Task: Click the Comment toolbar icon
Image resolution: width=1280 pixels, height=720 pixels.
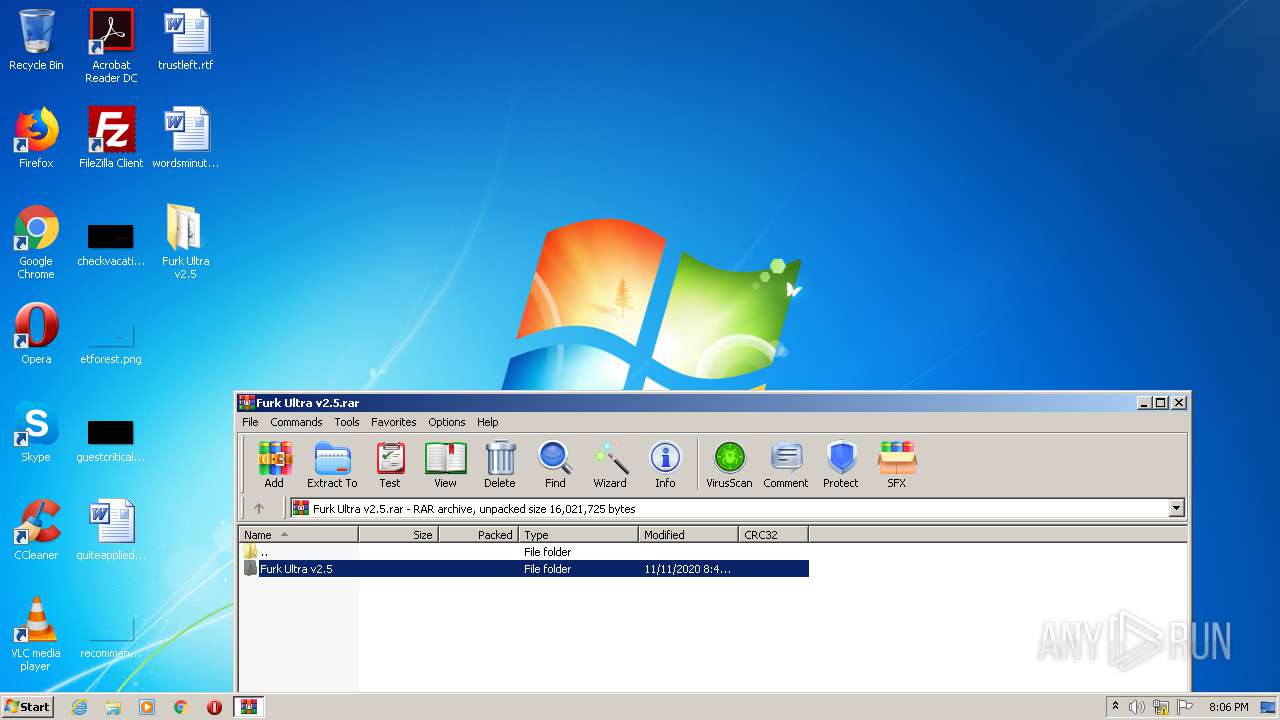Action: tap(786, 465)
